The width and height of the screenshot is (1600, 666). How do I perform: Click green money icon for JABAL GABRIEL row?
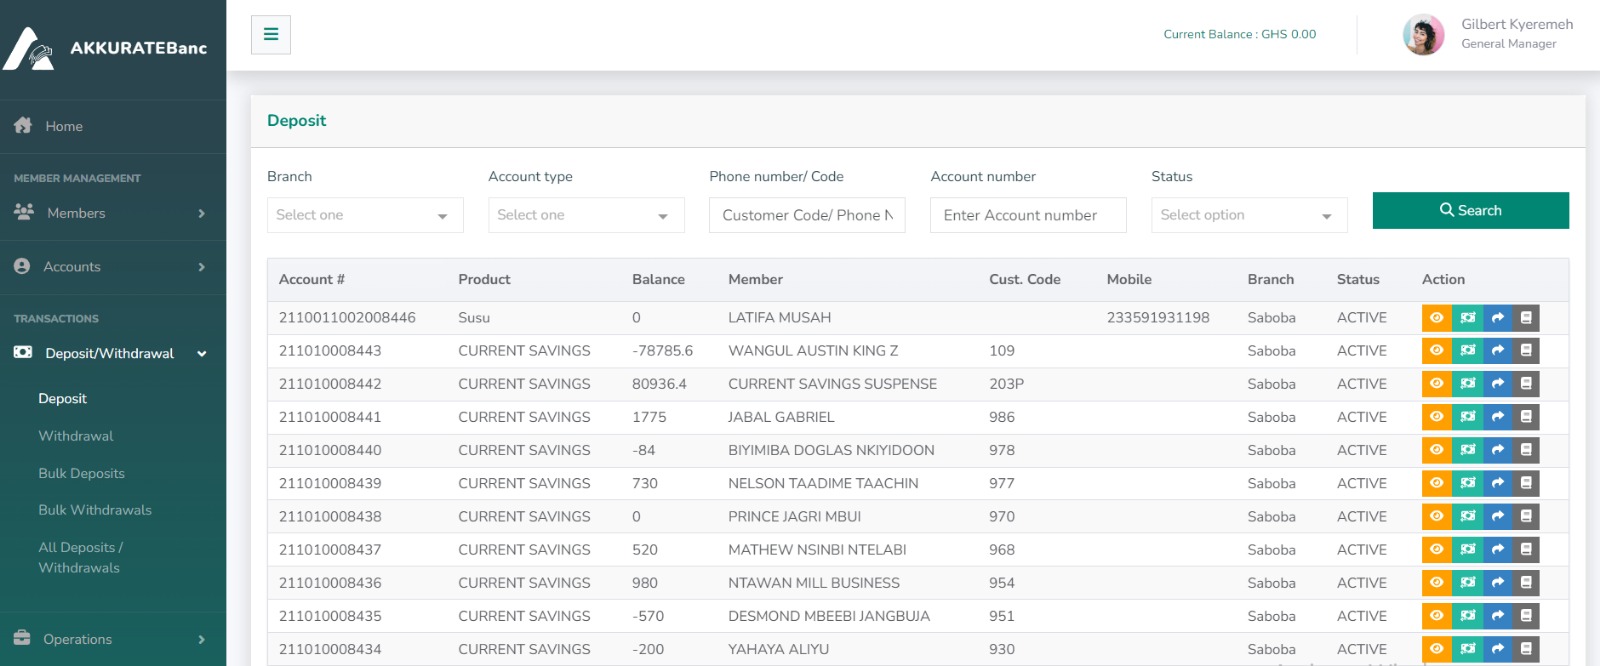(1467, 417)
